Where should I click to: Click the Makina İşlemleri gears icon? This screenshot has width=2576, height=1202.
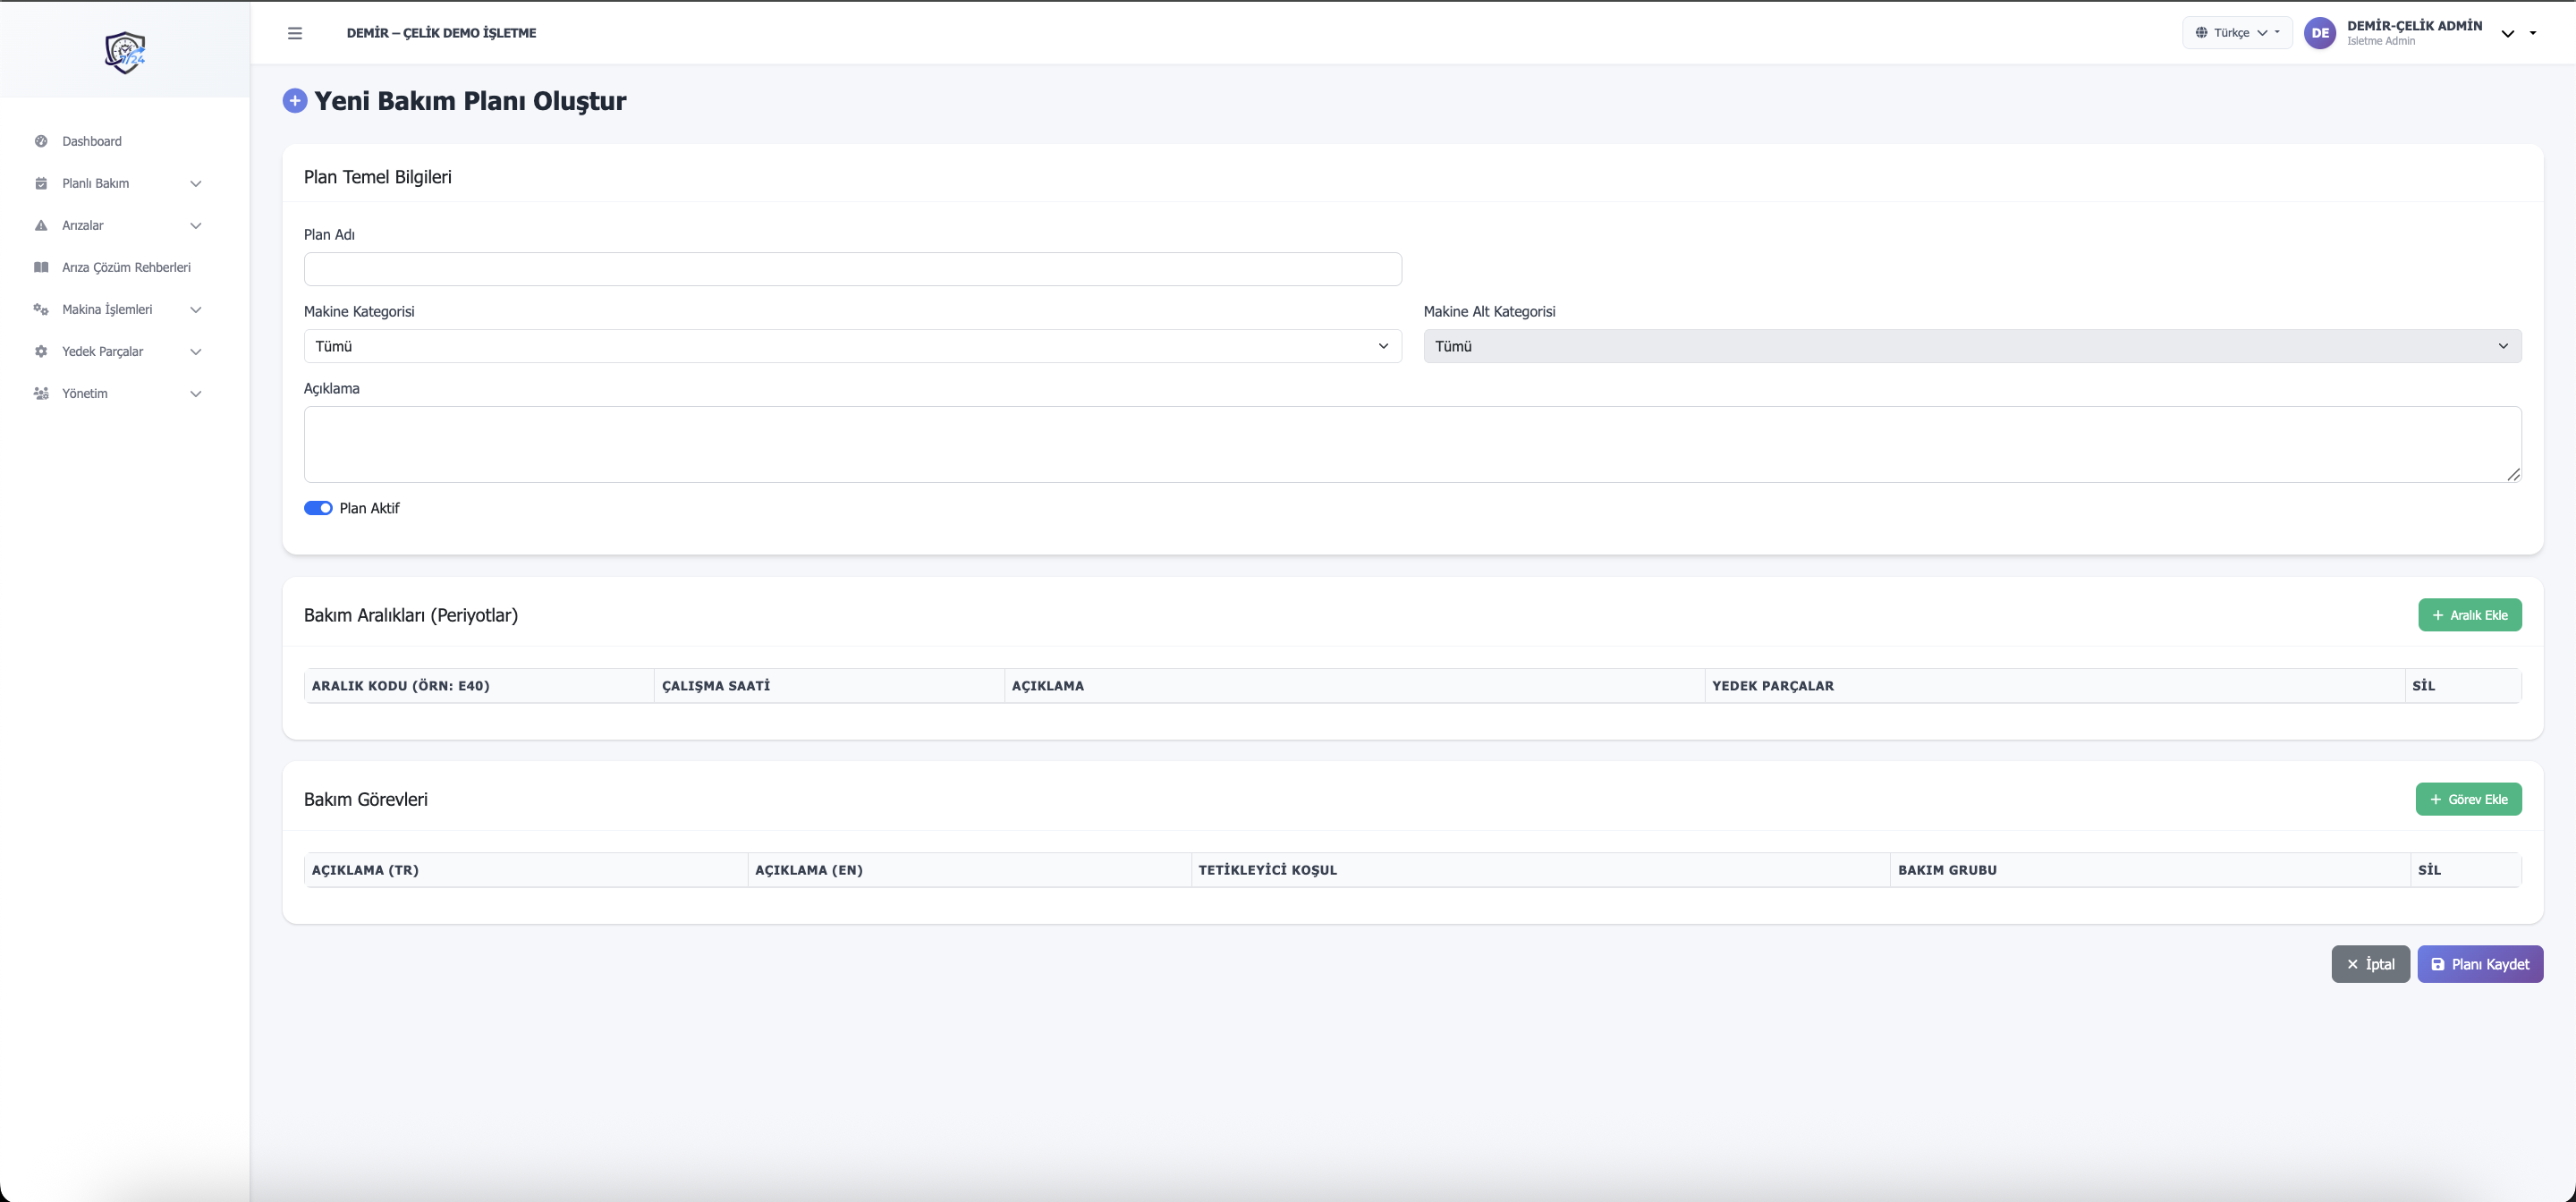click(x=41, y=309)
